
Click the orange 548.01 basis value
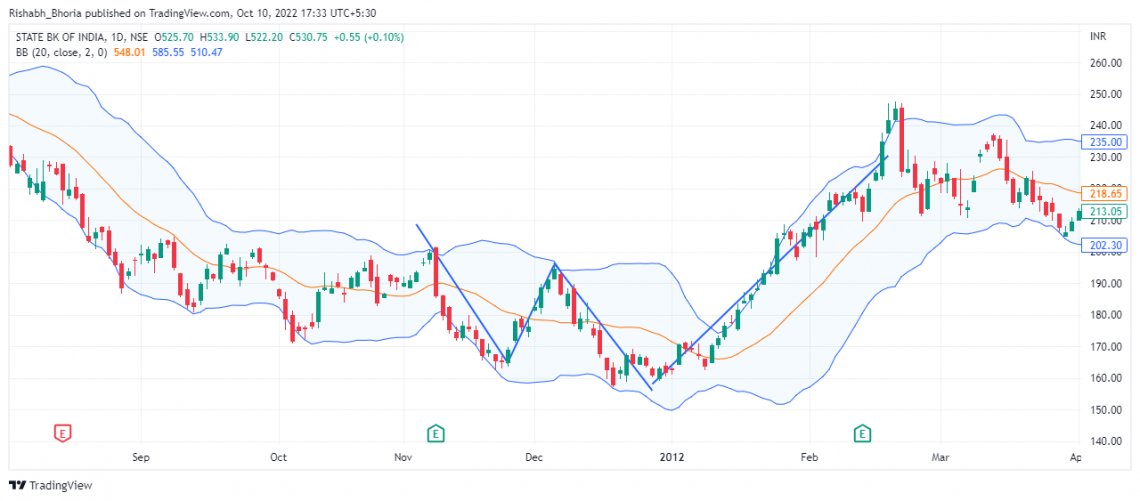(x=128, y=52)
